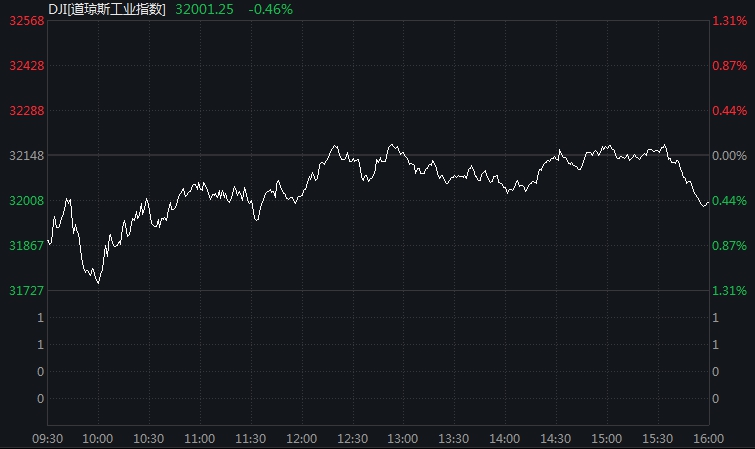This screenshot has width=755, height=449.
Task: Click the price line endpoint at close
Action: click(708, 202)
